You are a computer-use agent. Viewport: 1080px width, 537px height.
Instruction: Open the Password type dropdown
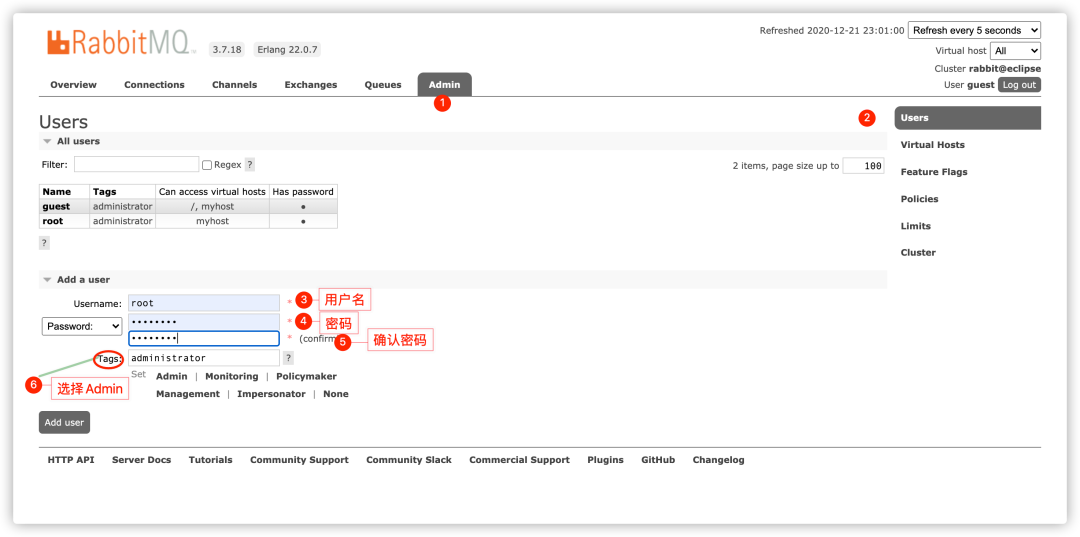pyautogui.click(x=82, y=326)
